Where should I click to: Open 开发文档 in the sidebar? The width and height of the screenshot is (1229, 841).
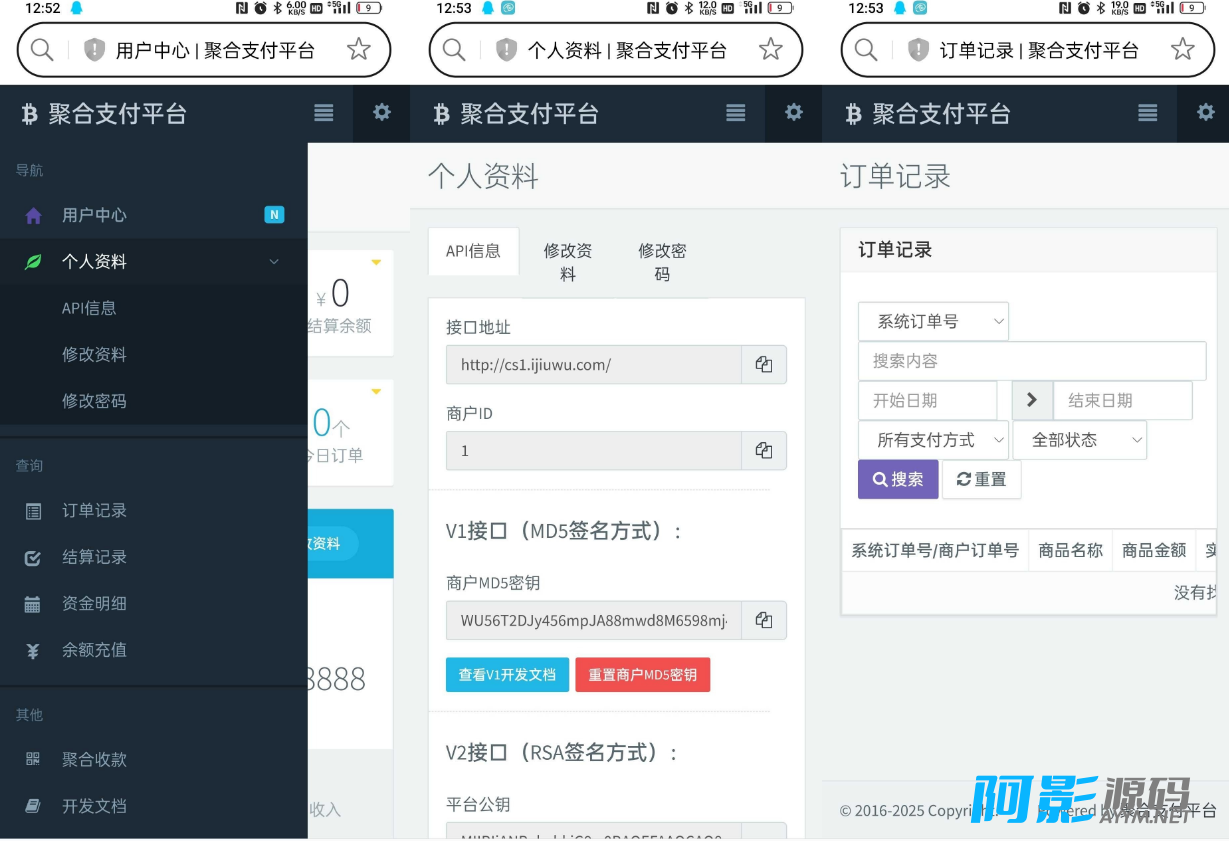point(94,806)
